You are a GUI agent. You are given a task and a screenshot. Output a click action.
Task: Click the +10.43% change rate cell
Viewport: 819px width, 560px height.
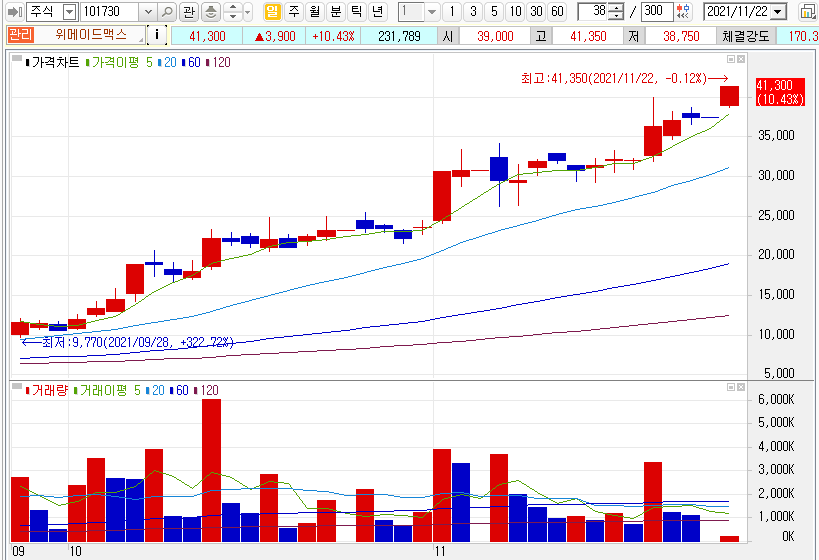pos(333,36)
